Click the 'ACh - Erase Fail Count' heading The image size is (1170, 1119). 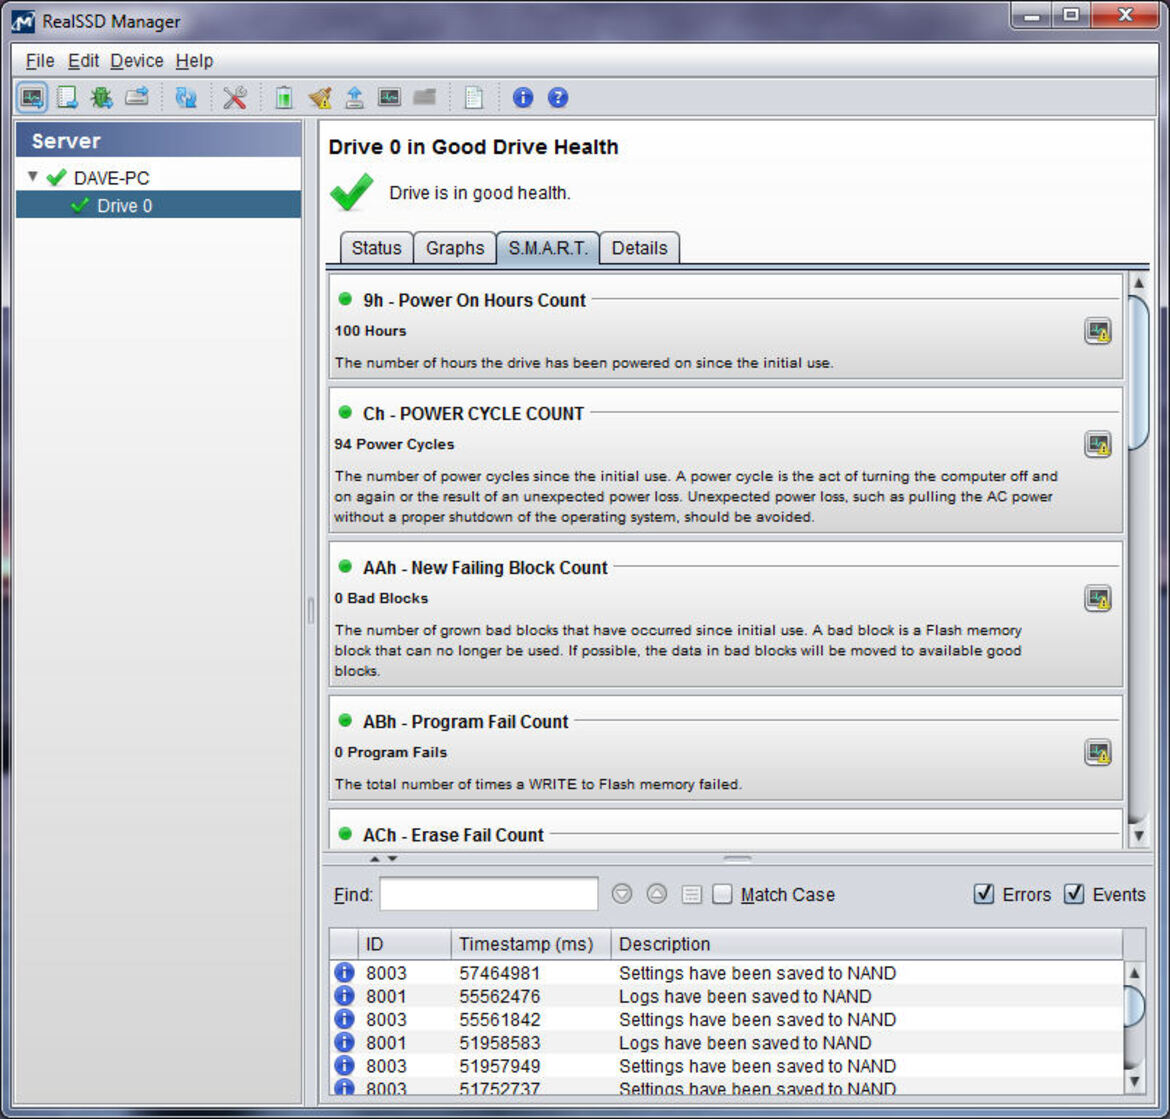coord(454,835)
